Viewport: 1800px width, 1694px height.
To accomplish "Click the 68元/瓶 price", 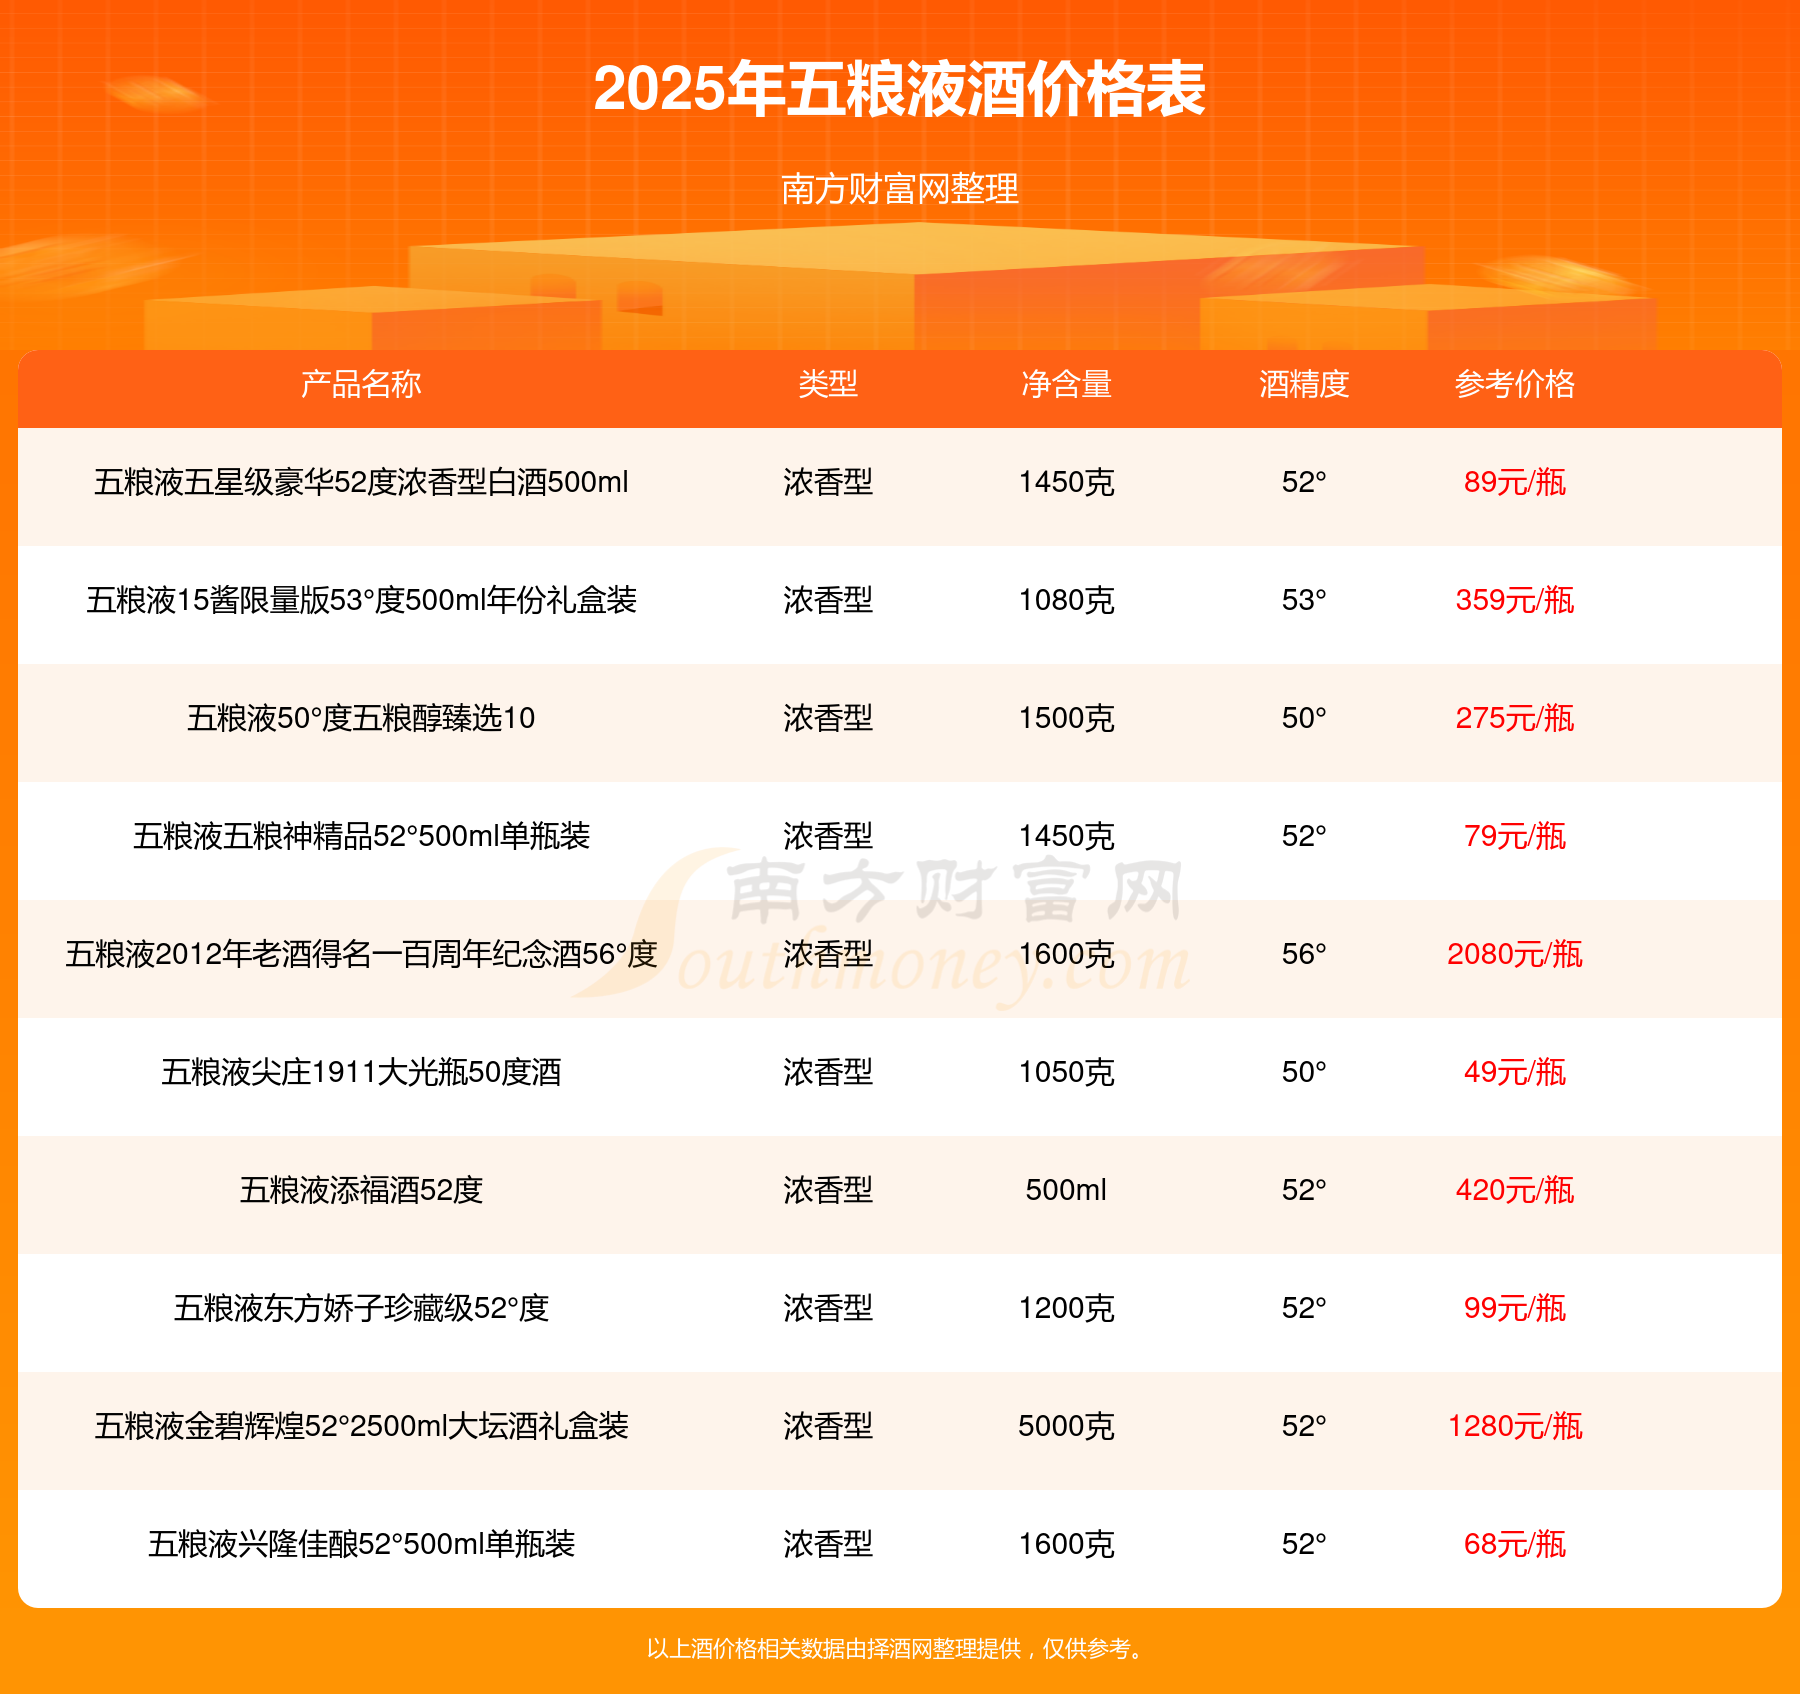I will click(1515, 1544).
